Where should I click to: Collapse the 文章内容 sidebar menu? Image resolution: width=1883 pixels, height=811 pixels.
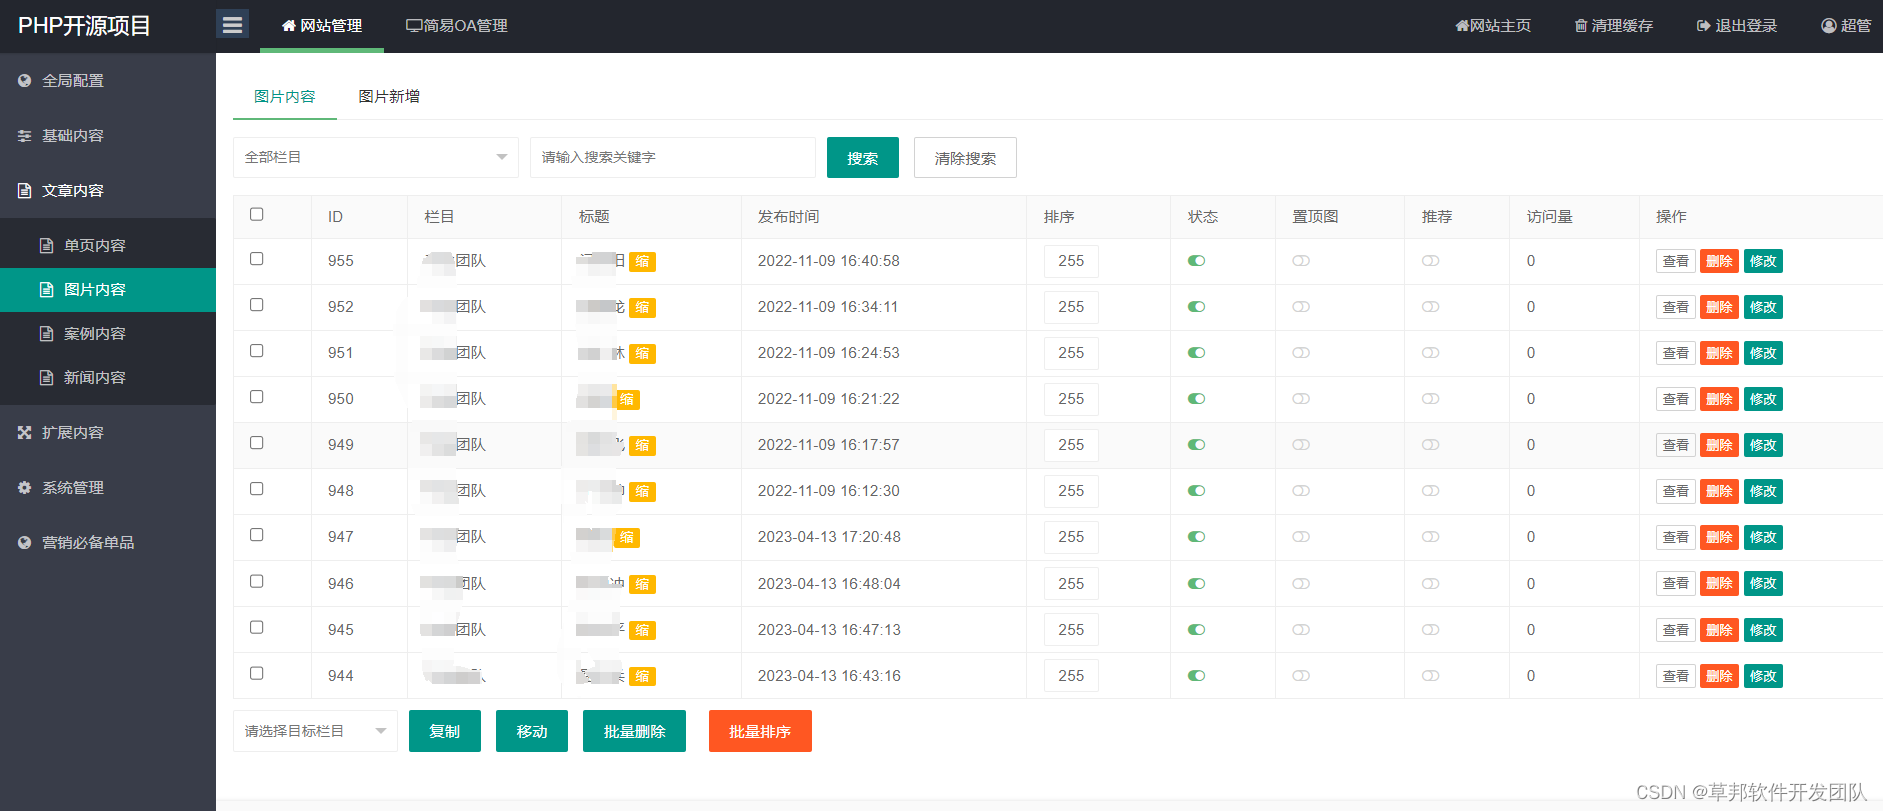point(108,191)
